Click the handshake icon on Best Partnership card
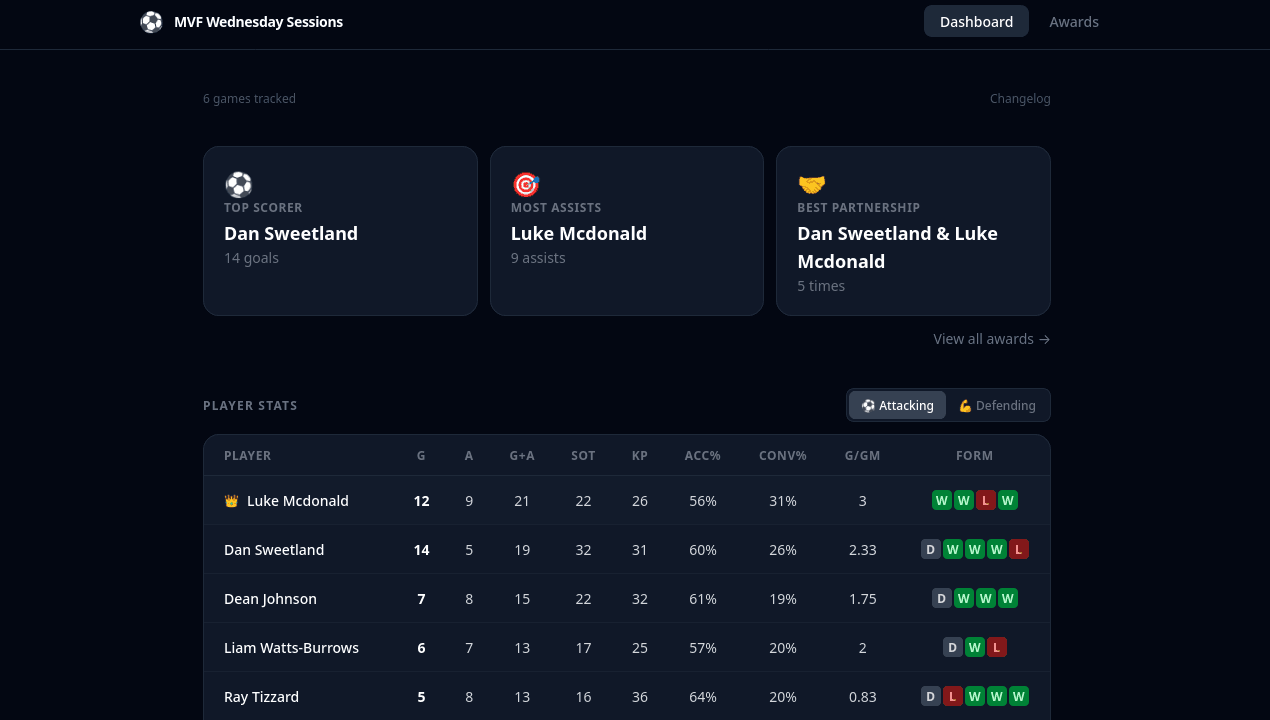This screenshot has height=720, width=1270. [x=811, y=184]
